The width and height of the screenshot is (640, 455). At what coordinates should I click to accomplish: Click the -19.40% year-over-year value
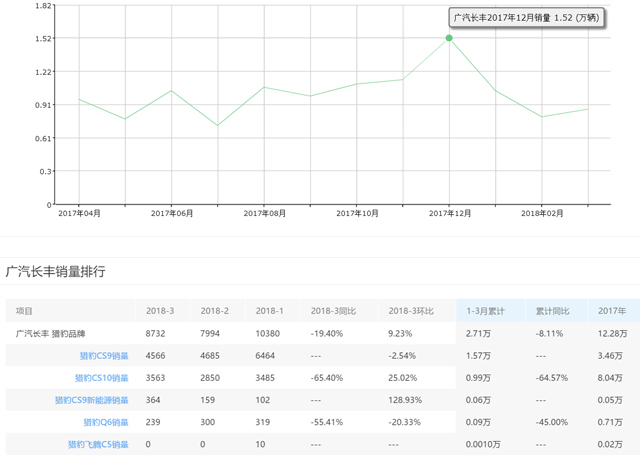coord(327,334)
